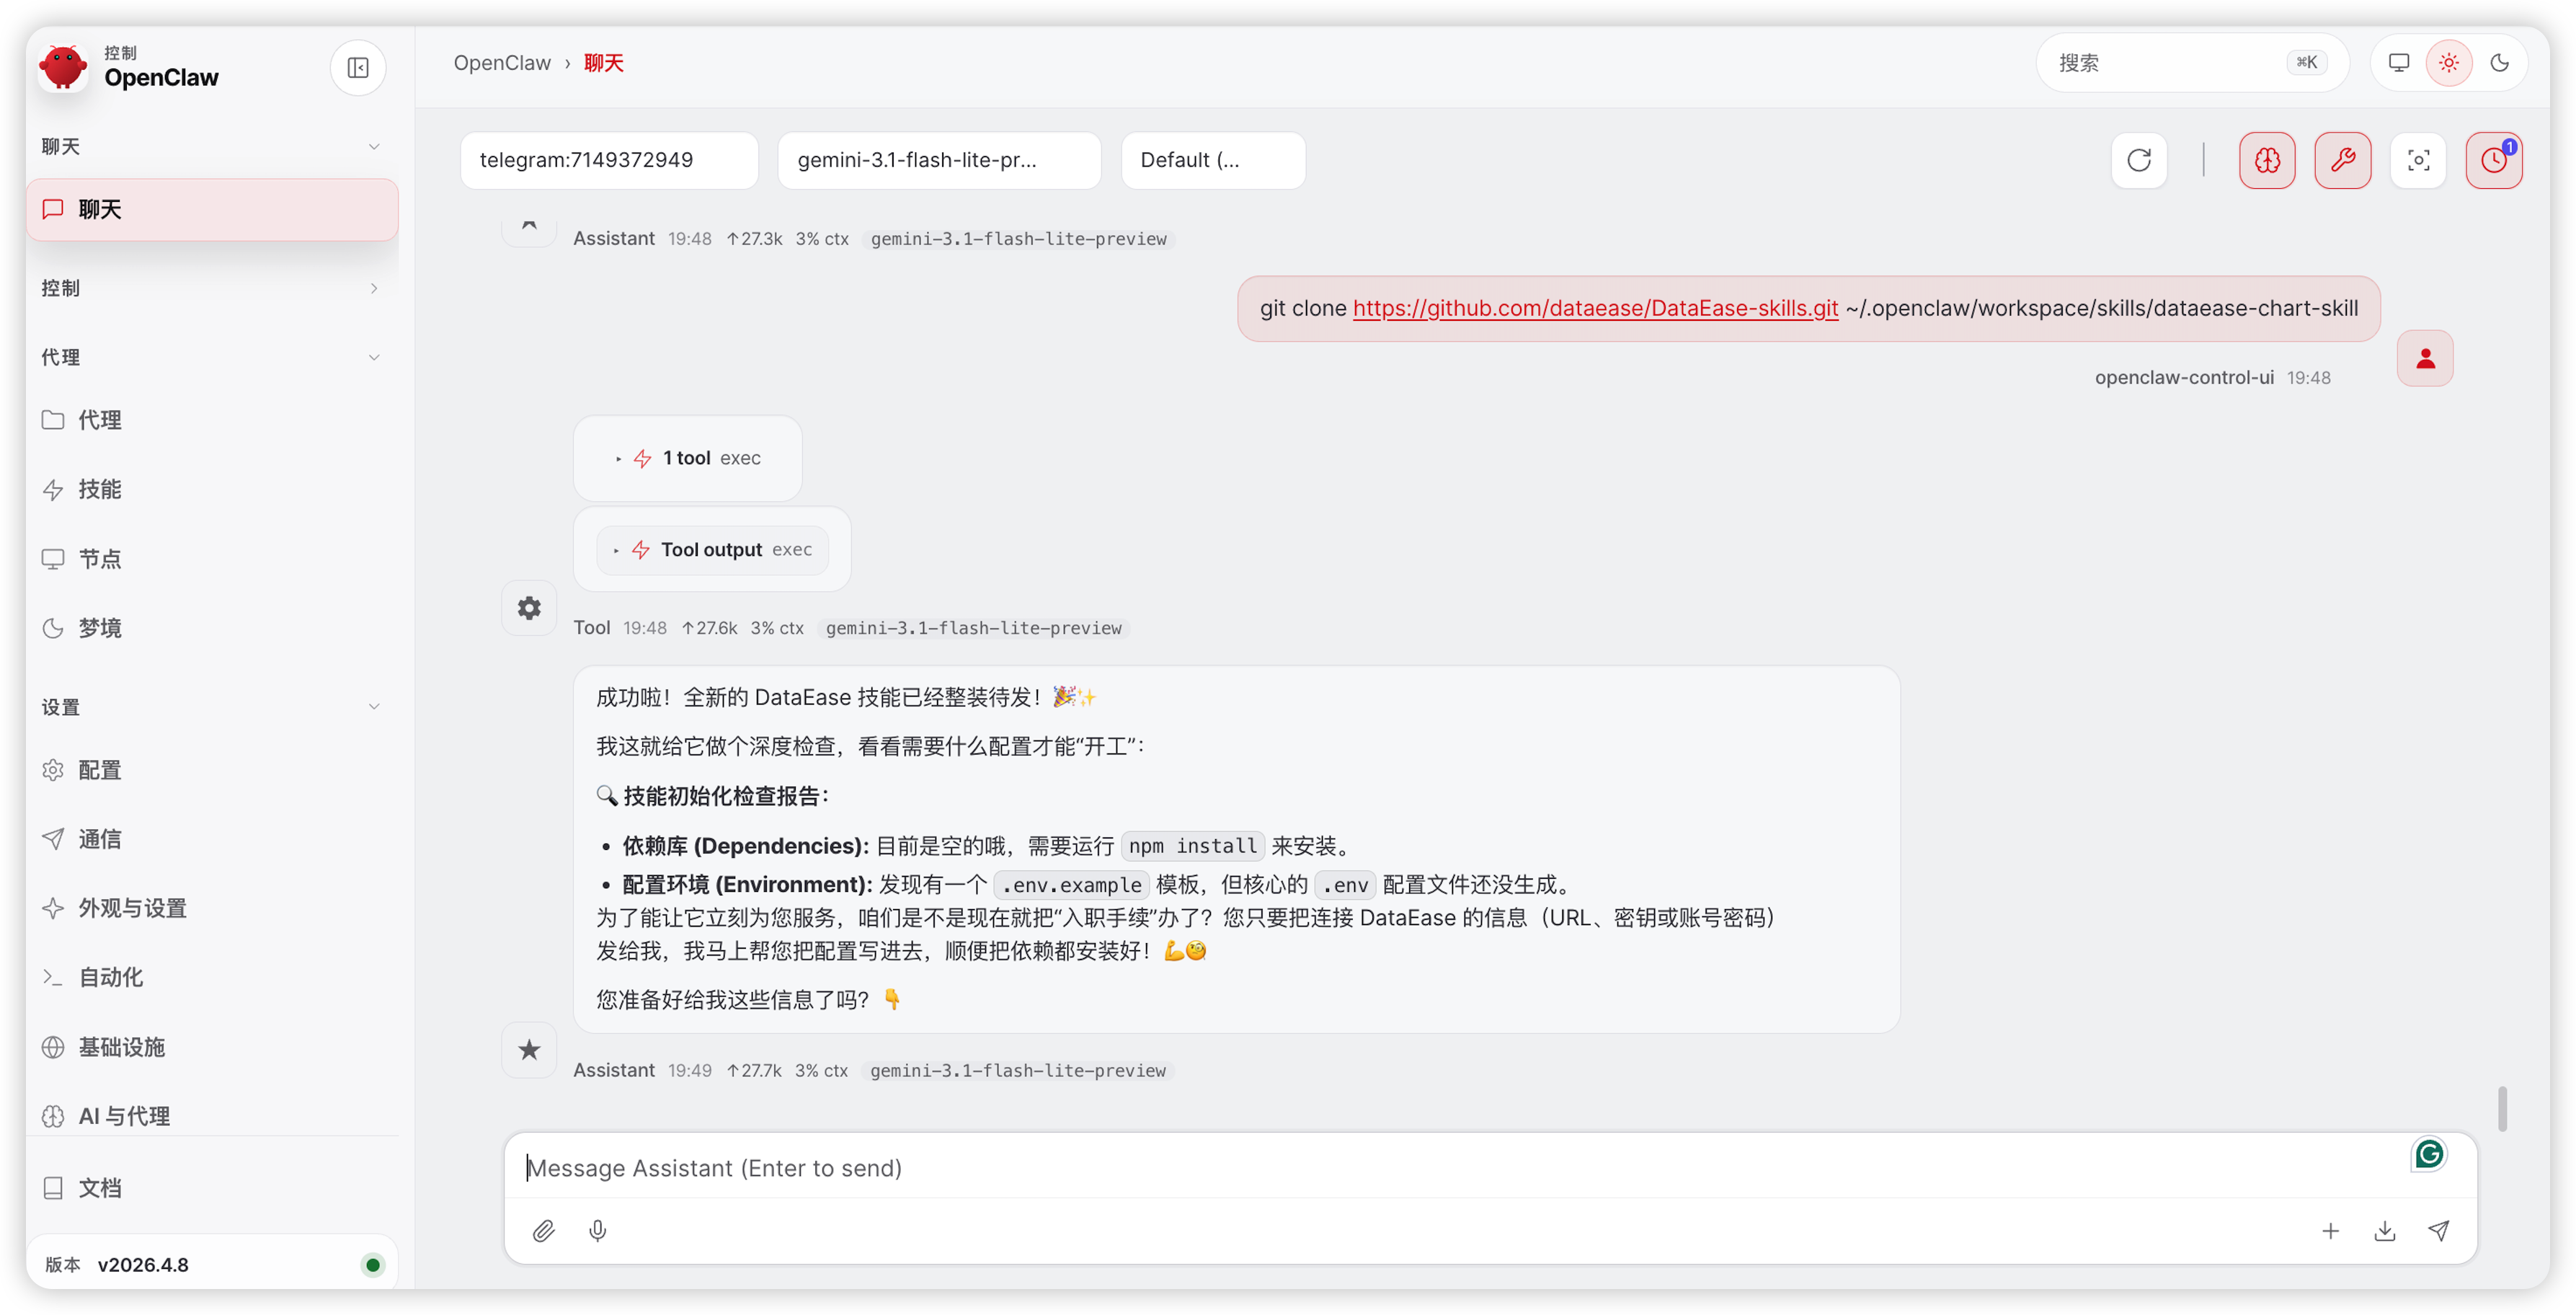Image resolution: width=2576 pixels, height=1315 pixels.
Task: Open the 文档 docs link
Action: pos(212,1188)
